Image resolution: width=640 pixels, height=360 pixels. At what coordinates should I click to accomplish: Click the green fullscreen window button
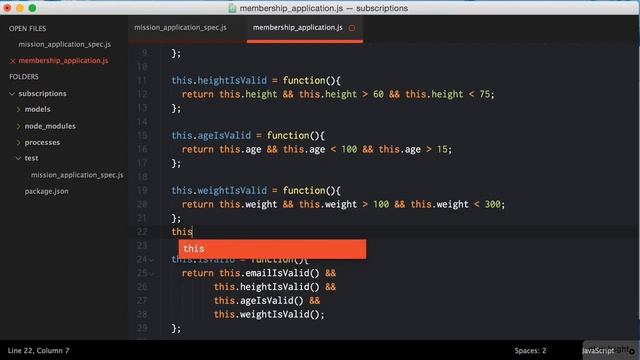click(32, 8)
